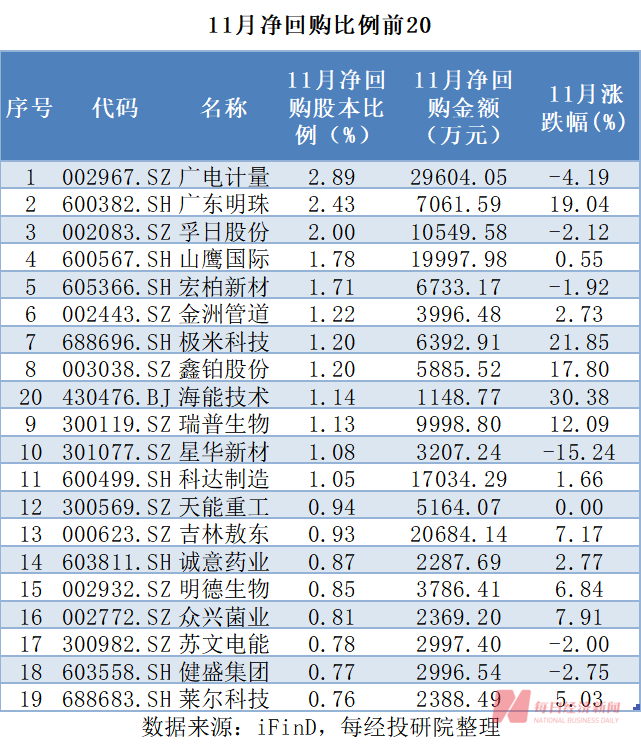
Task: Click the name 孚日股份
Action: [x=224, y=232]
